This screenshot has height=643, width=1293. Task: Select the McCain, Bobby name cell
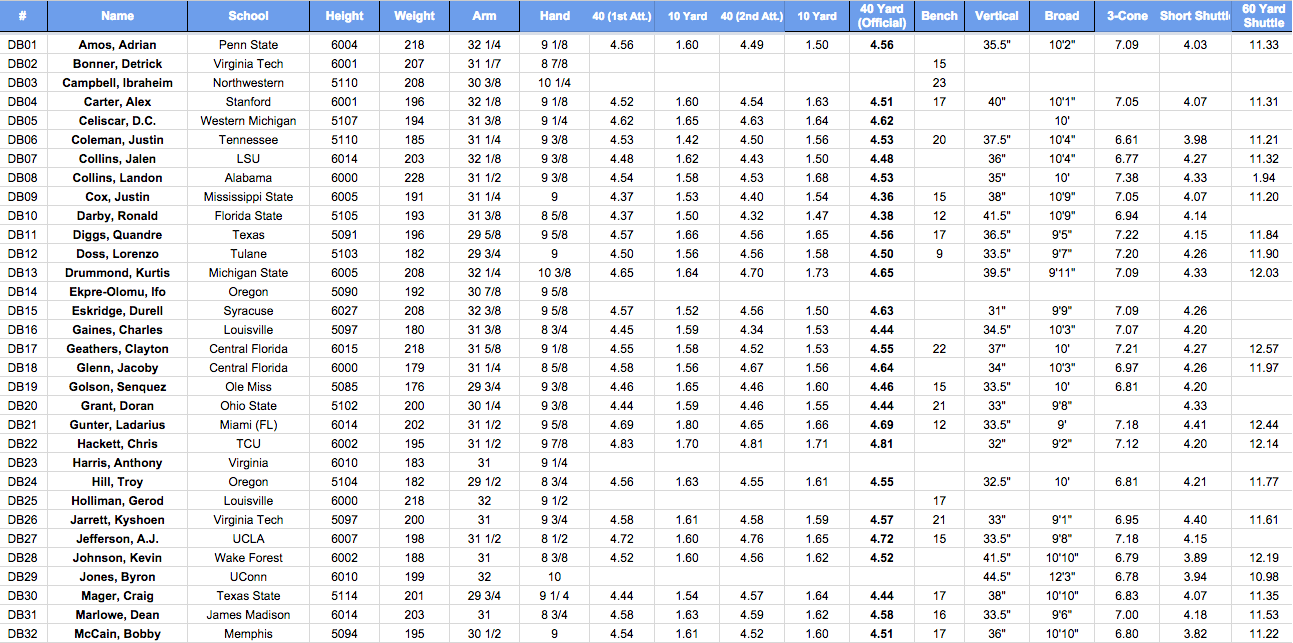click(x=117, y=634)
